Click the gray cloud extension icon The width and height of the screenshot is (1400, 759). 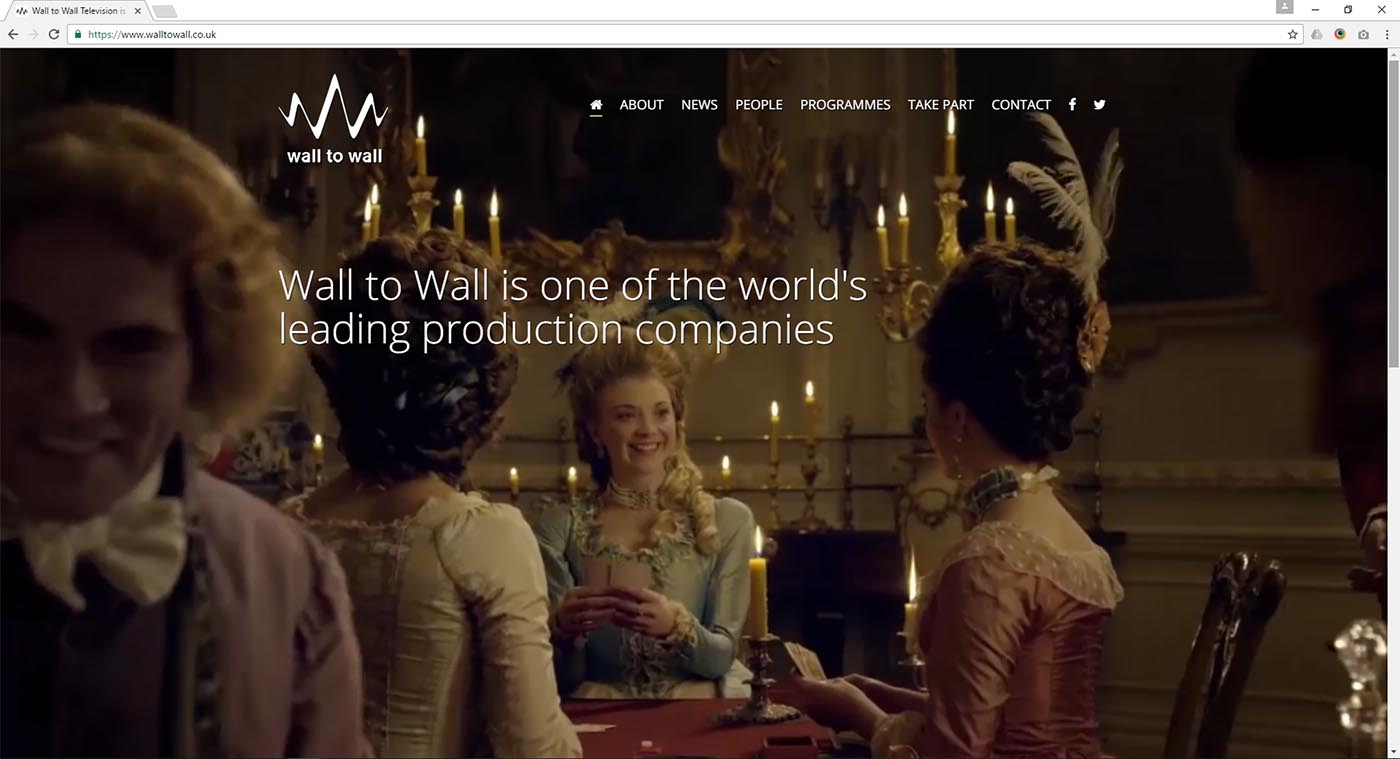tap(1317, 34)
